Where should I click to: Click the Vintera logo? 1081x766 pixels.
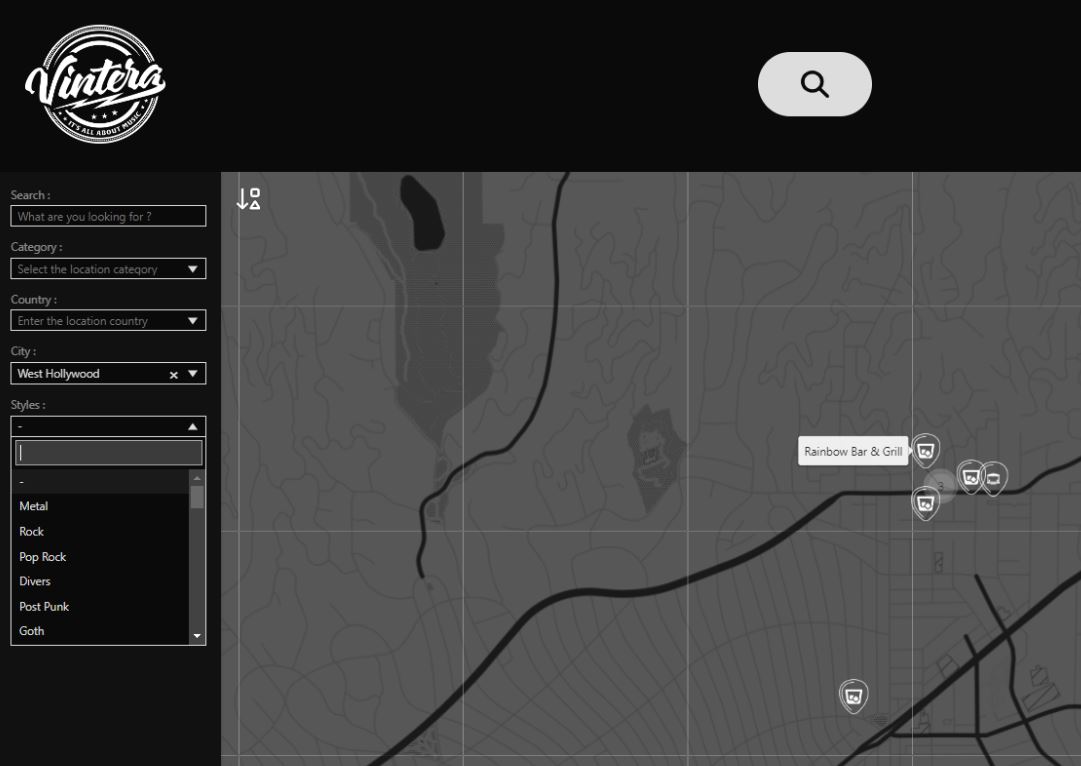point(95,85)
